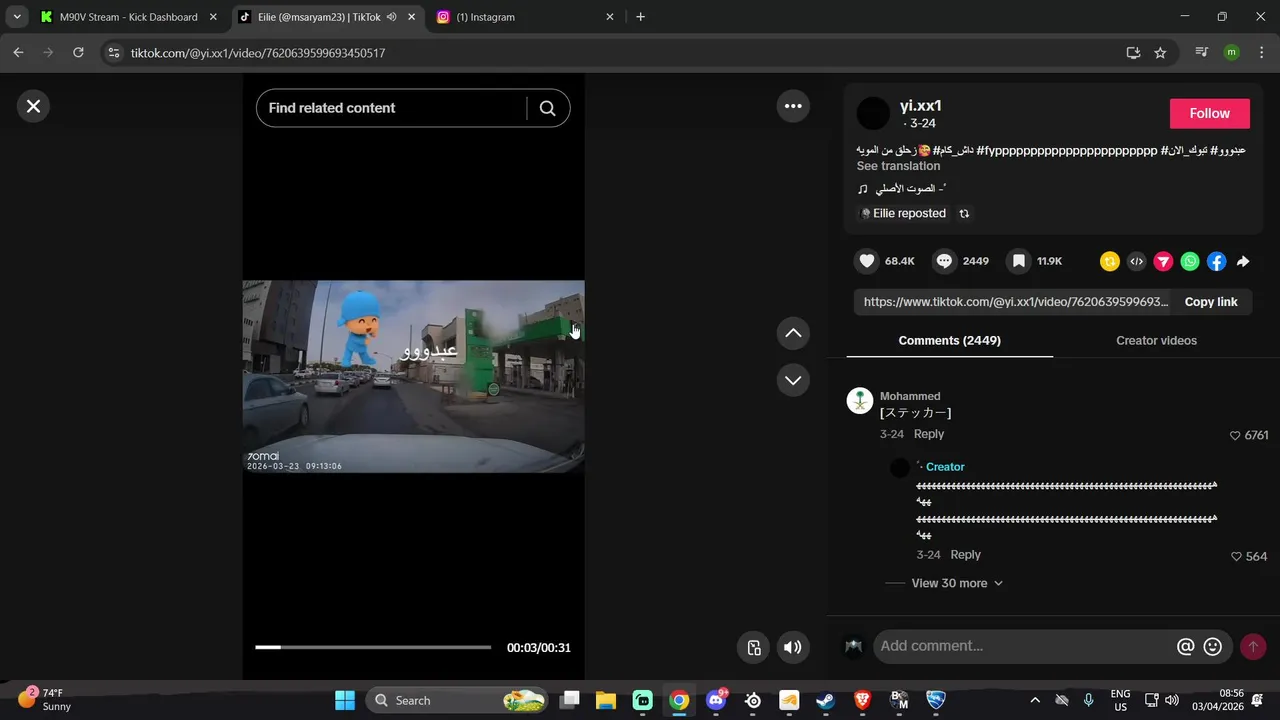Open the yi.xx1 profile avatar

tap(873, 114)
